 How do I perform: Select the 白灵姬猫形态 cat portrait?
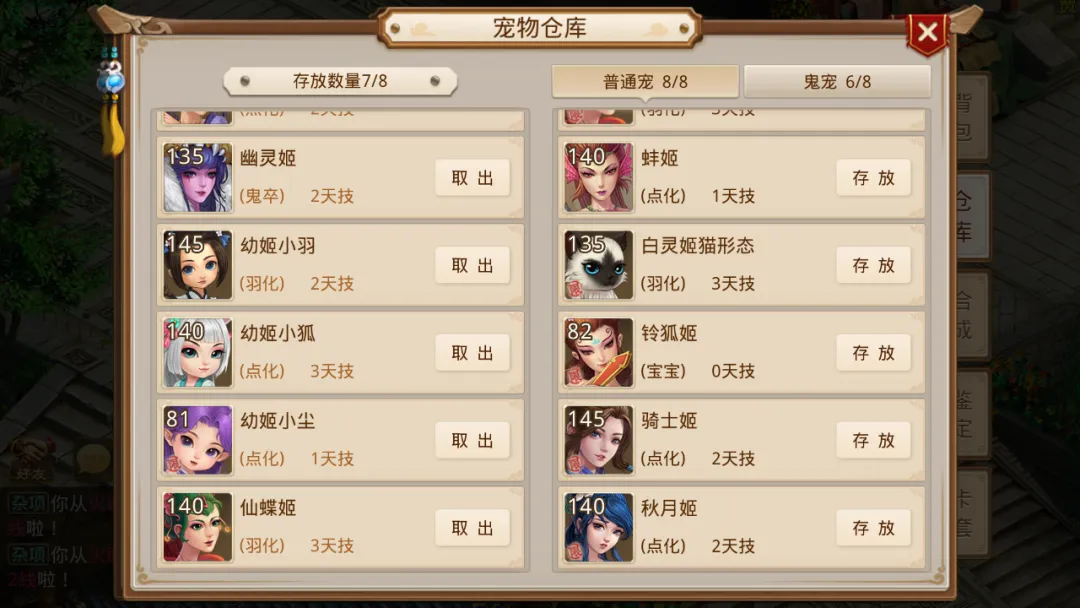pos(599,265)
